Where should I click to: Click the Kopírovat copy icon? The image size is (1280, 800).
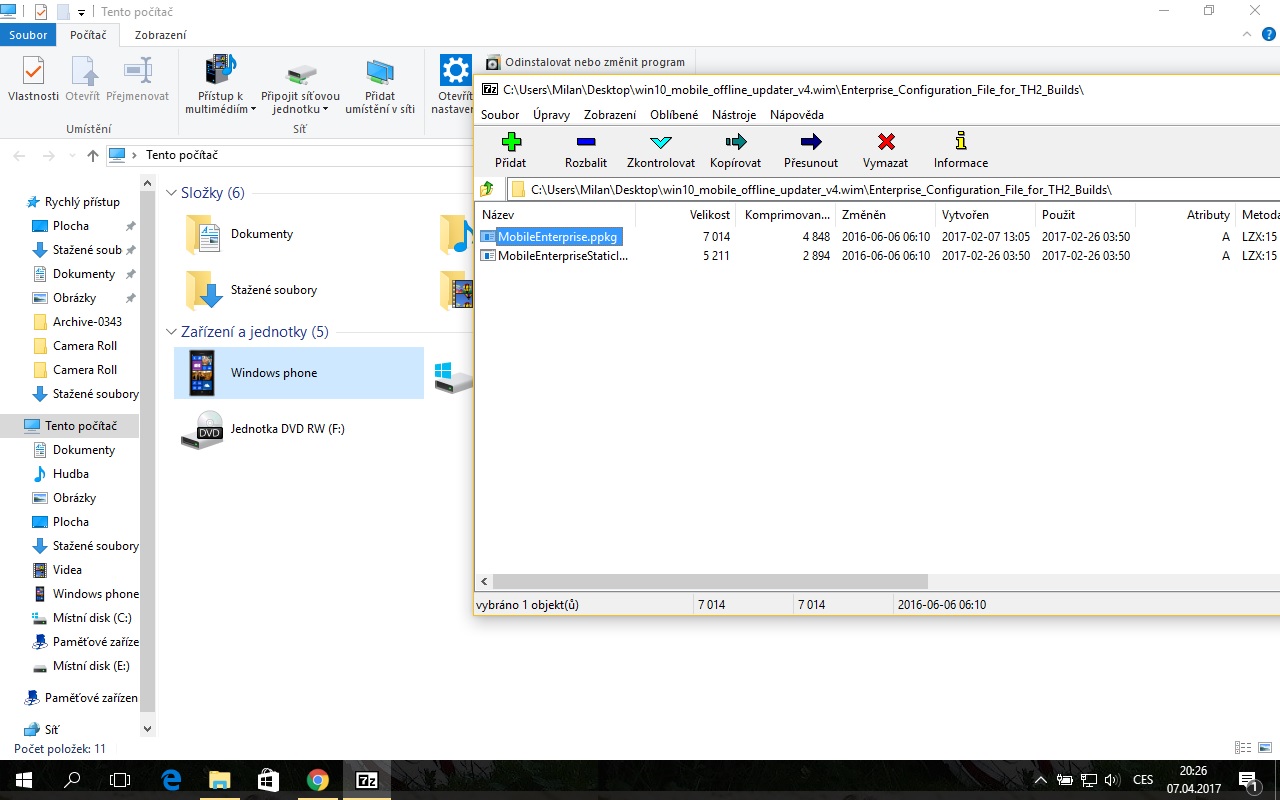point(735,143)
